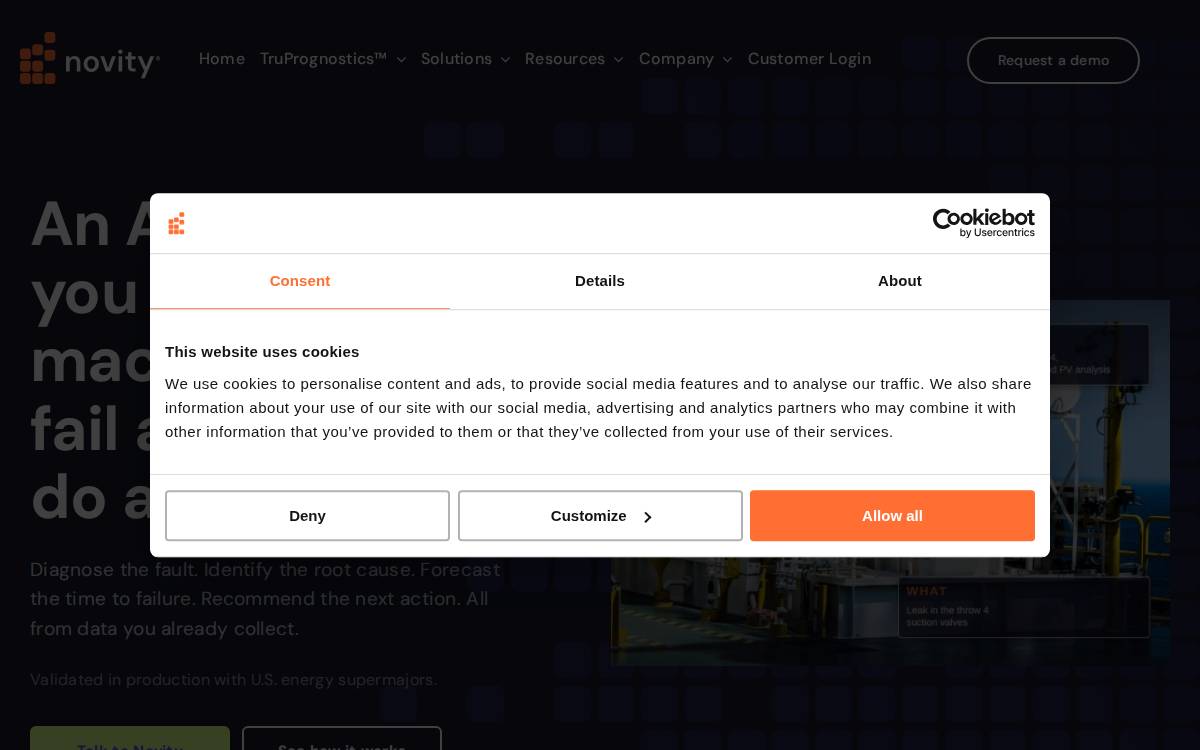Image resolution: width=1200 pixels, height=750 pixels.
Task: Click the small logo in cookie dialog
Action: 176,223
